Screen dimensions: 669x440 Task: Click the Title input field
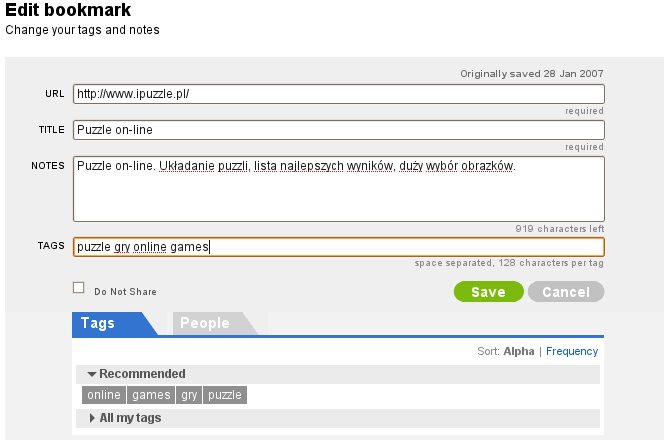coord(339,130)
